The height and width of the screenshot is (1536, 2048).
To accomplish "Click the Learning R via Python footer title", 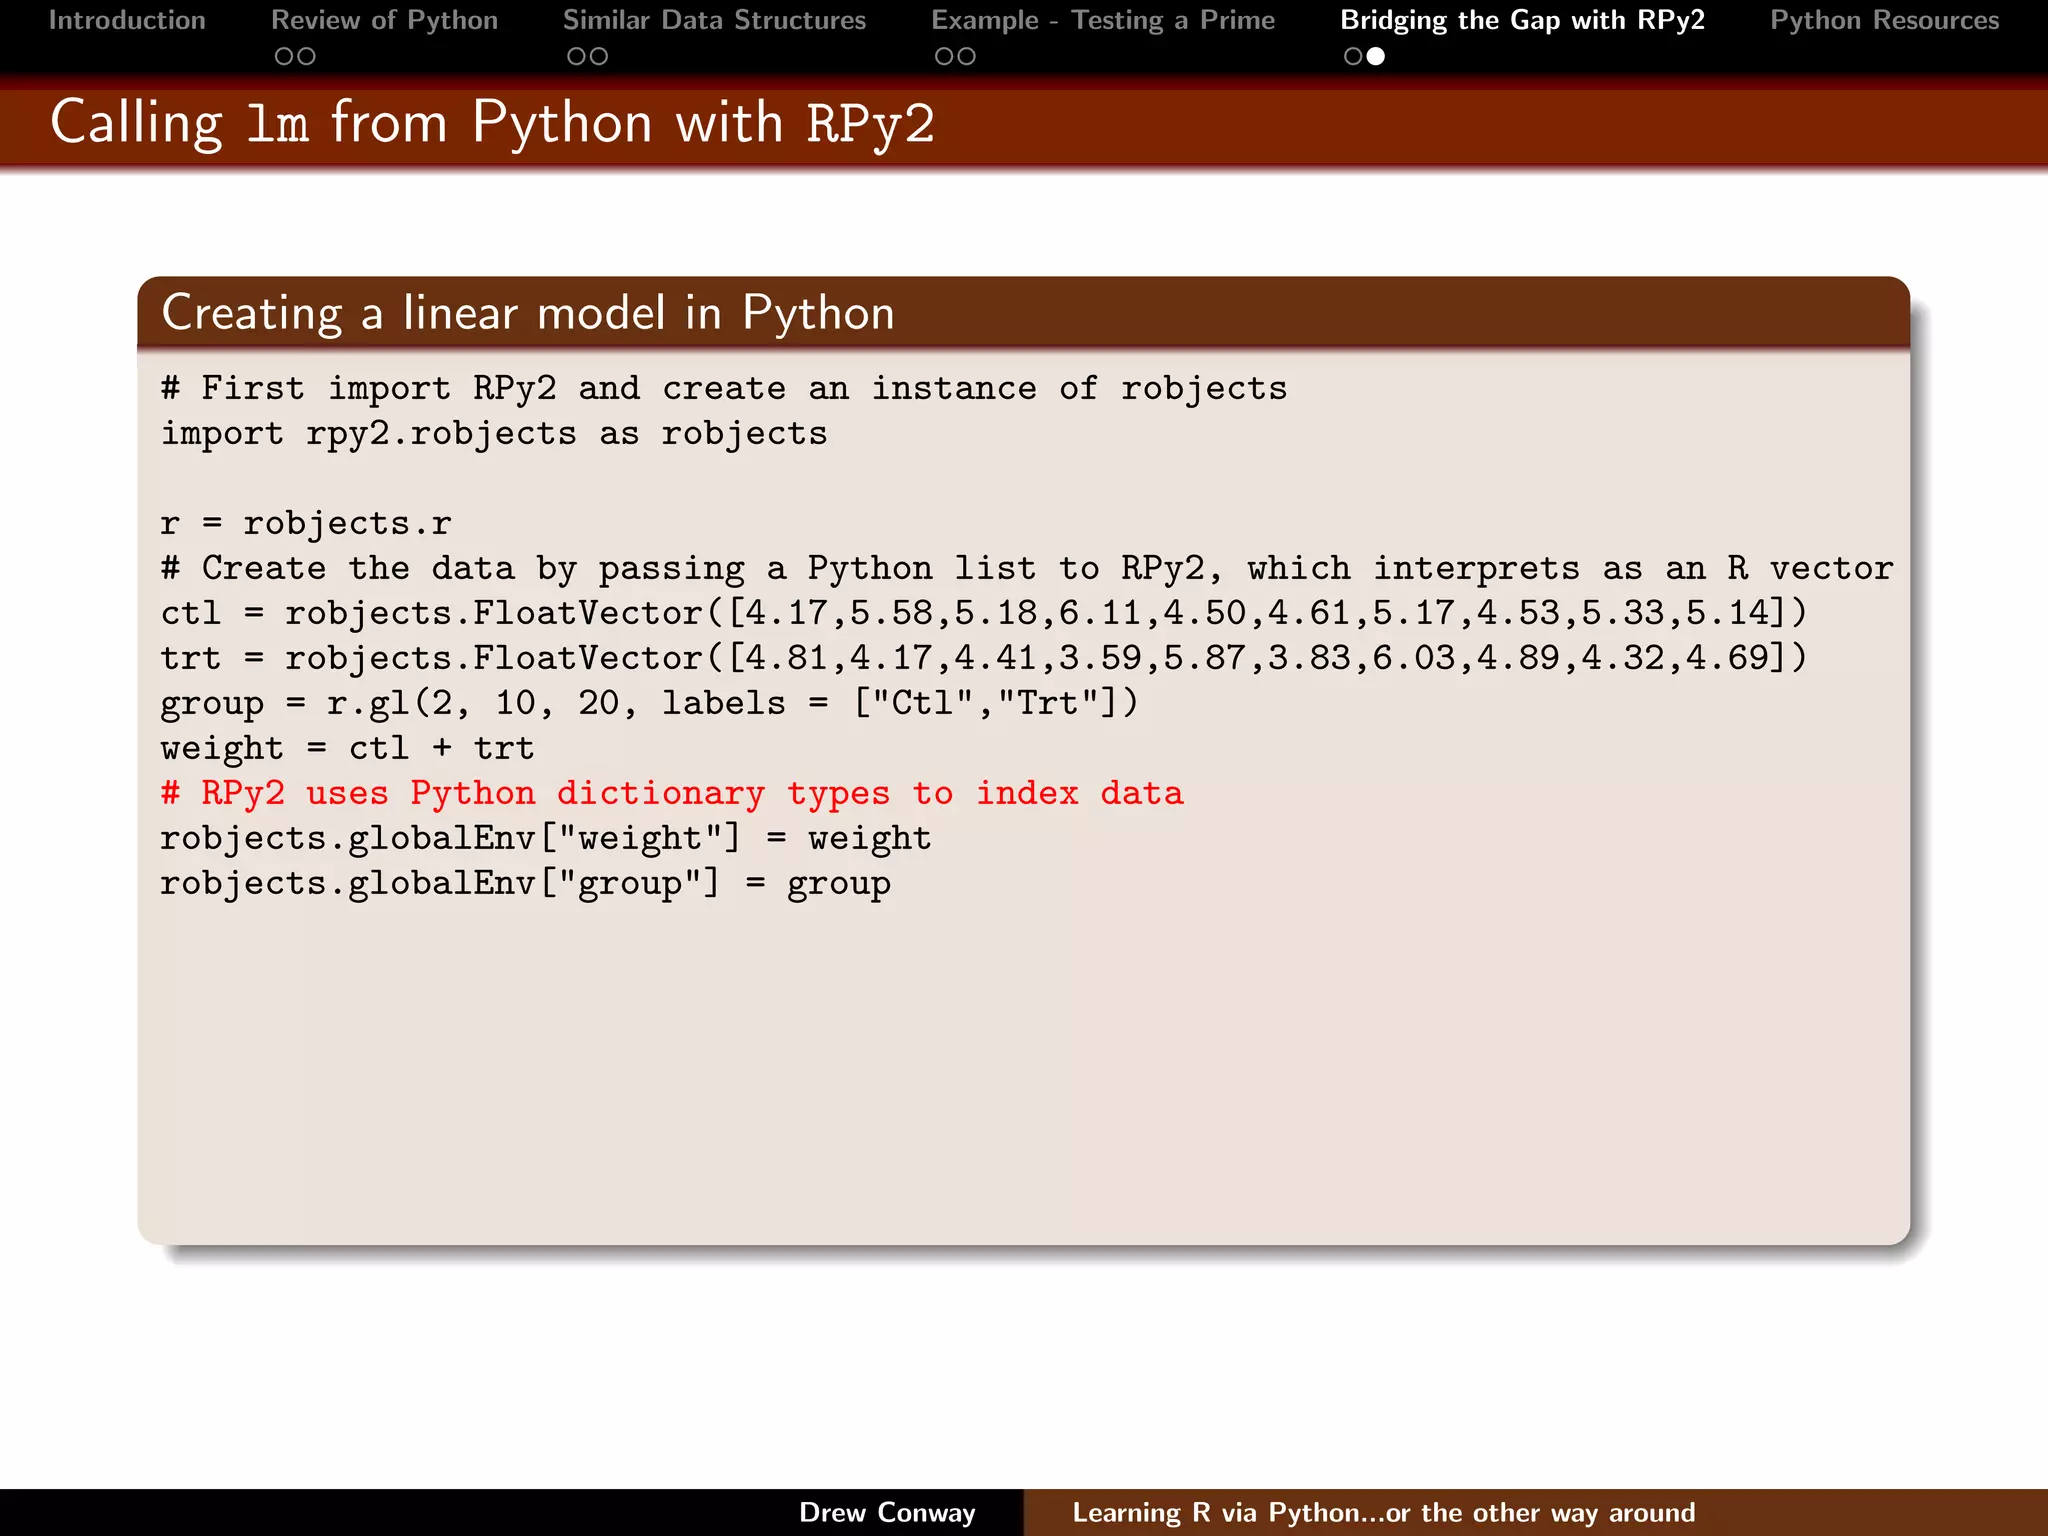I will [1383, 1512].
